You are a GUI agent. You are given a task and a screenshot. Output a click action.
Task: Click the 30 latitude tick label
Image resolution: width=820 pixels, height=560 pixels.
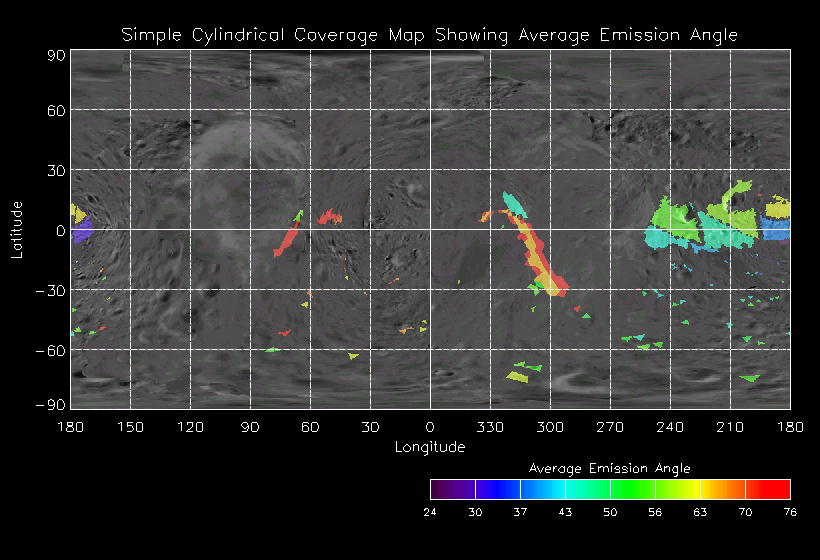tap(55, 170)
